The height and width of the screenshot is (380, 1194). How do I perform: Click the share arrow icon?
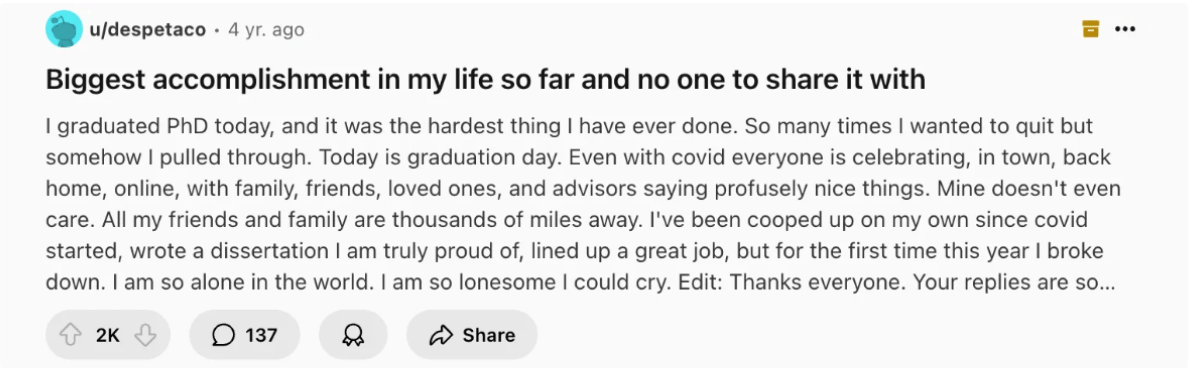pos(441,335)
